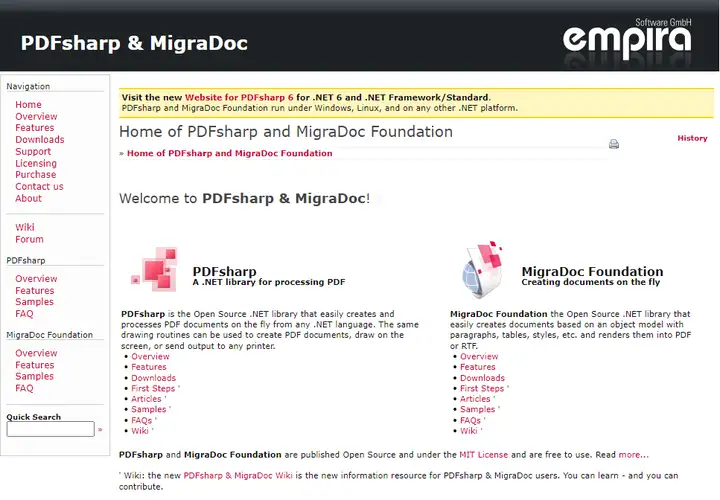720x500 pixels.
Task: Open FAQs in the PDFsharp bullet list
Action: [141, 420]
